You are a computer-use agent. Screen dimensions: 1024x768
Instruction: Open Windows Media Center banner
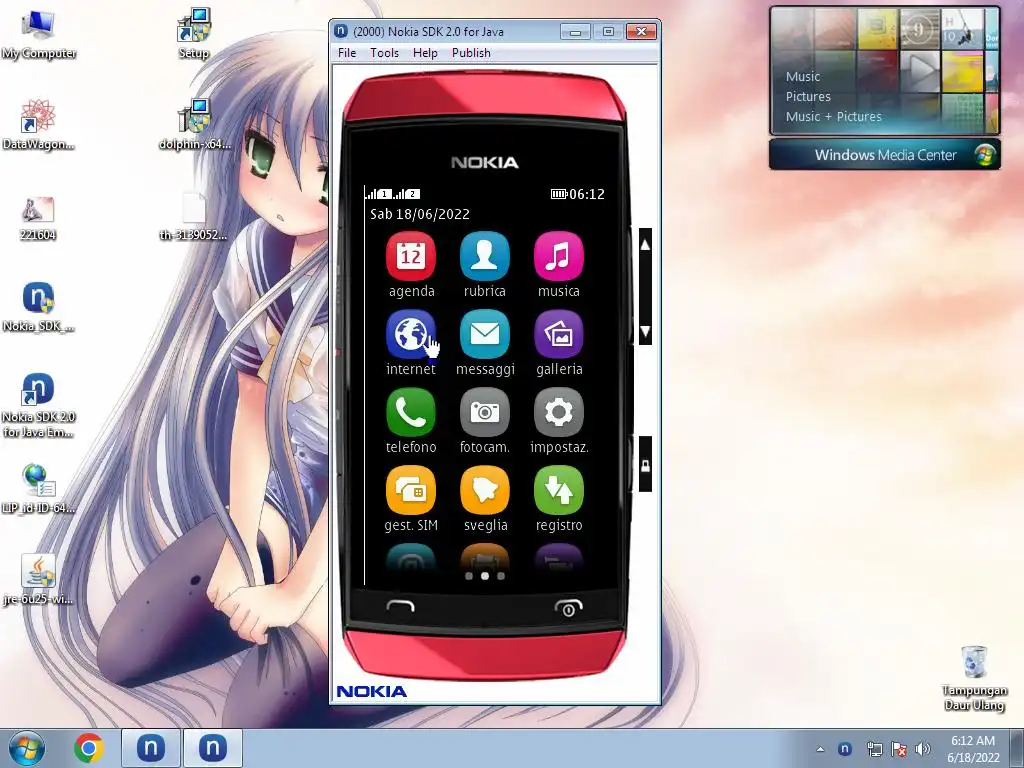[x=885, y=155]
